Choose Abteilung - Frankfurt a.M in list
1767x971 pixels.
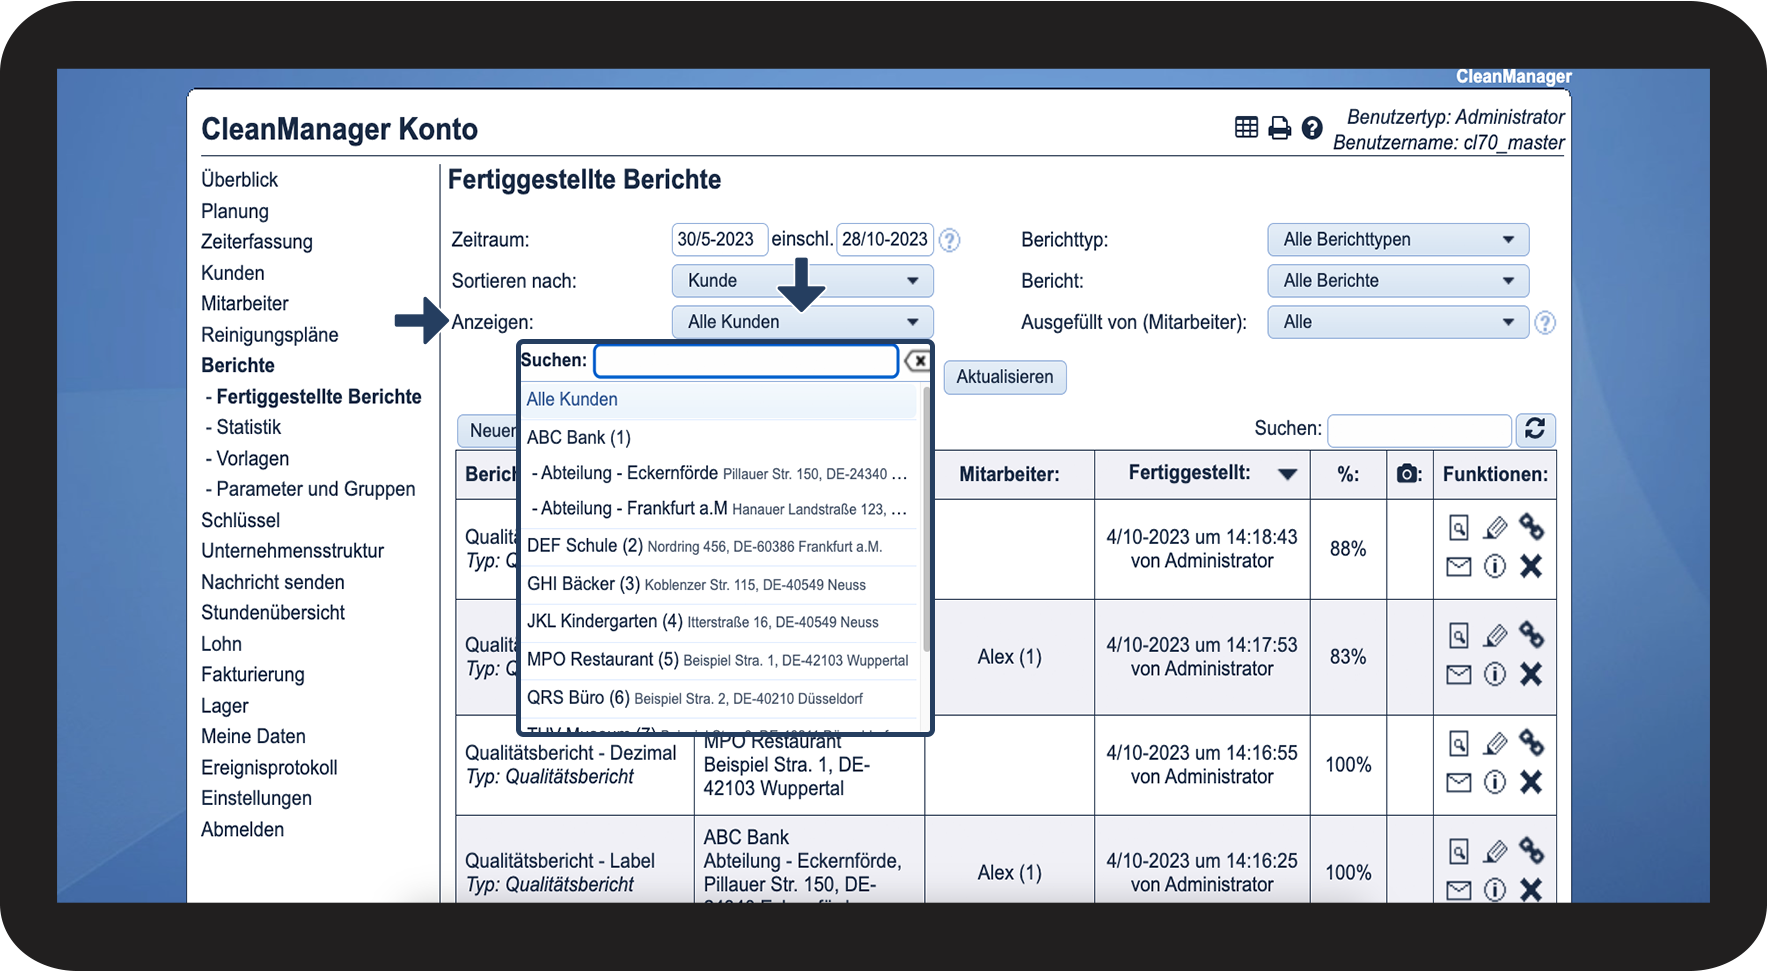719,509
